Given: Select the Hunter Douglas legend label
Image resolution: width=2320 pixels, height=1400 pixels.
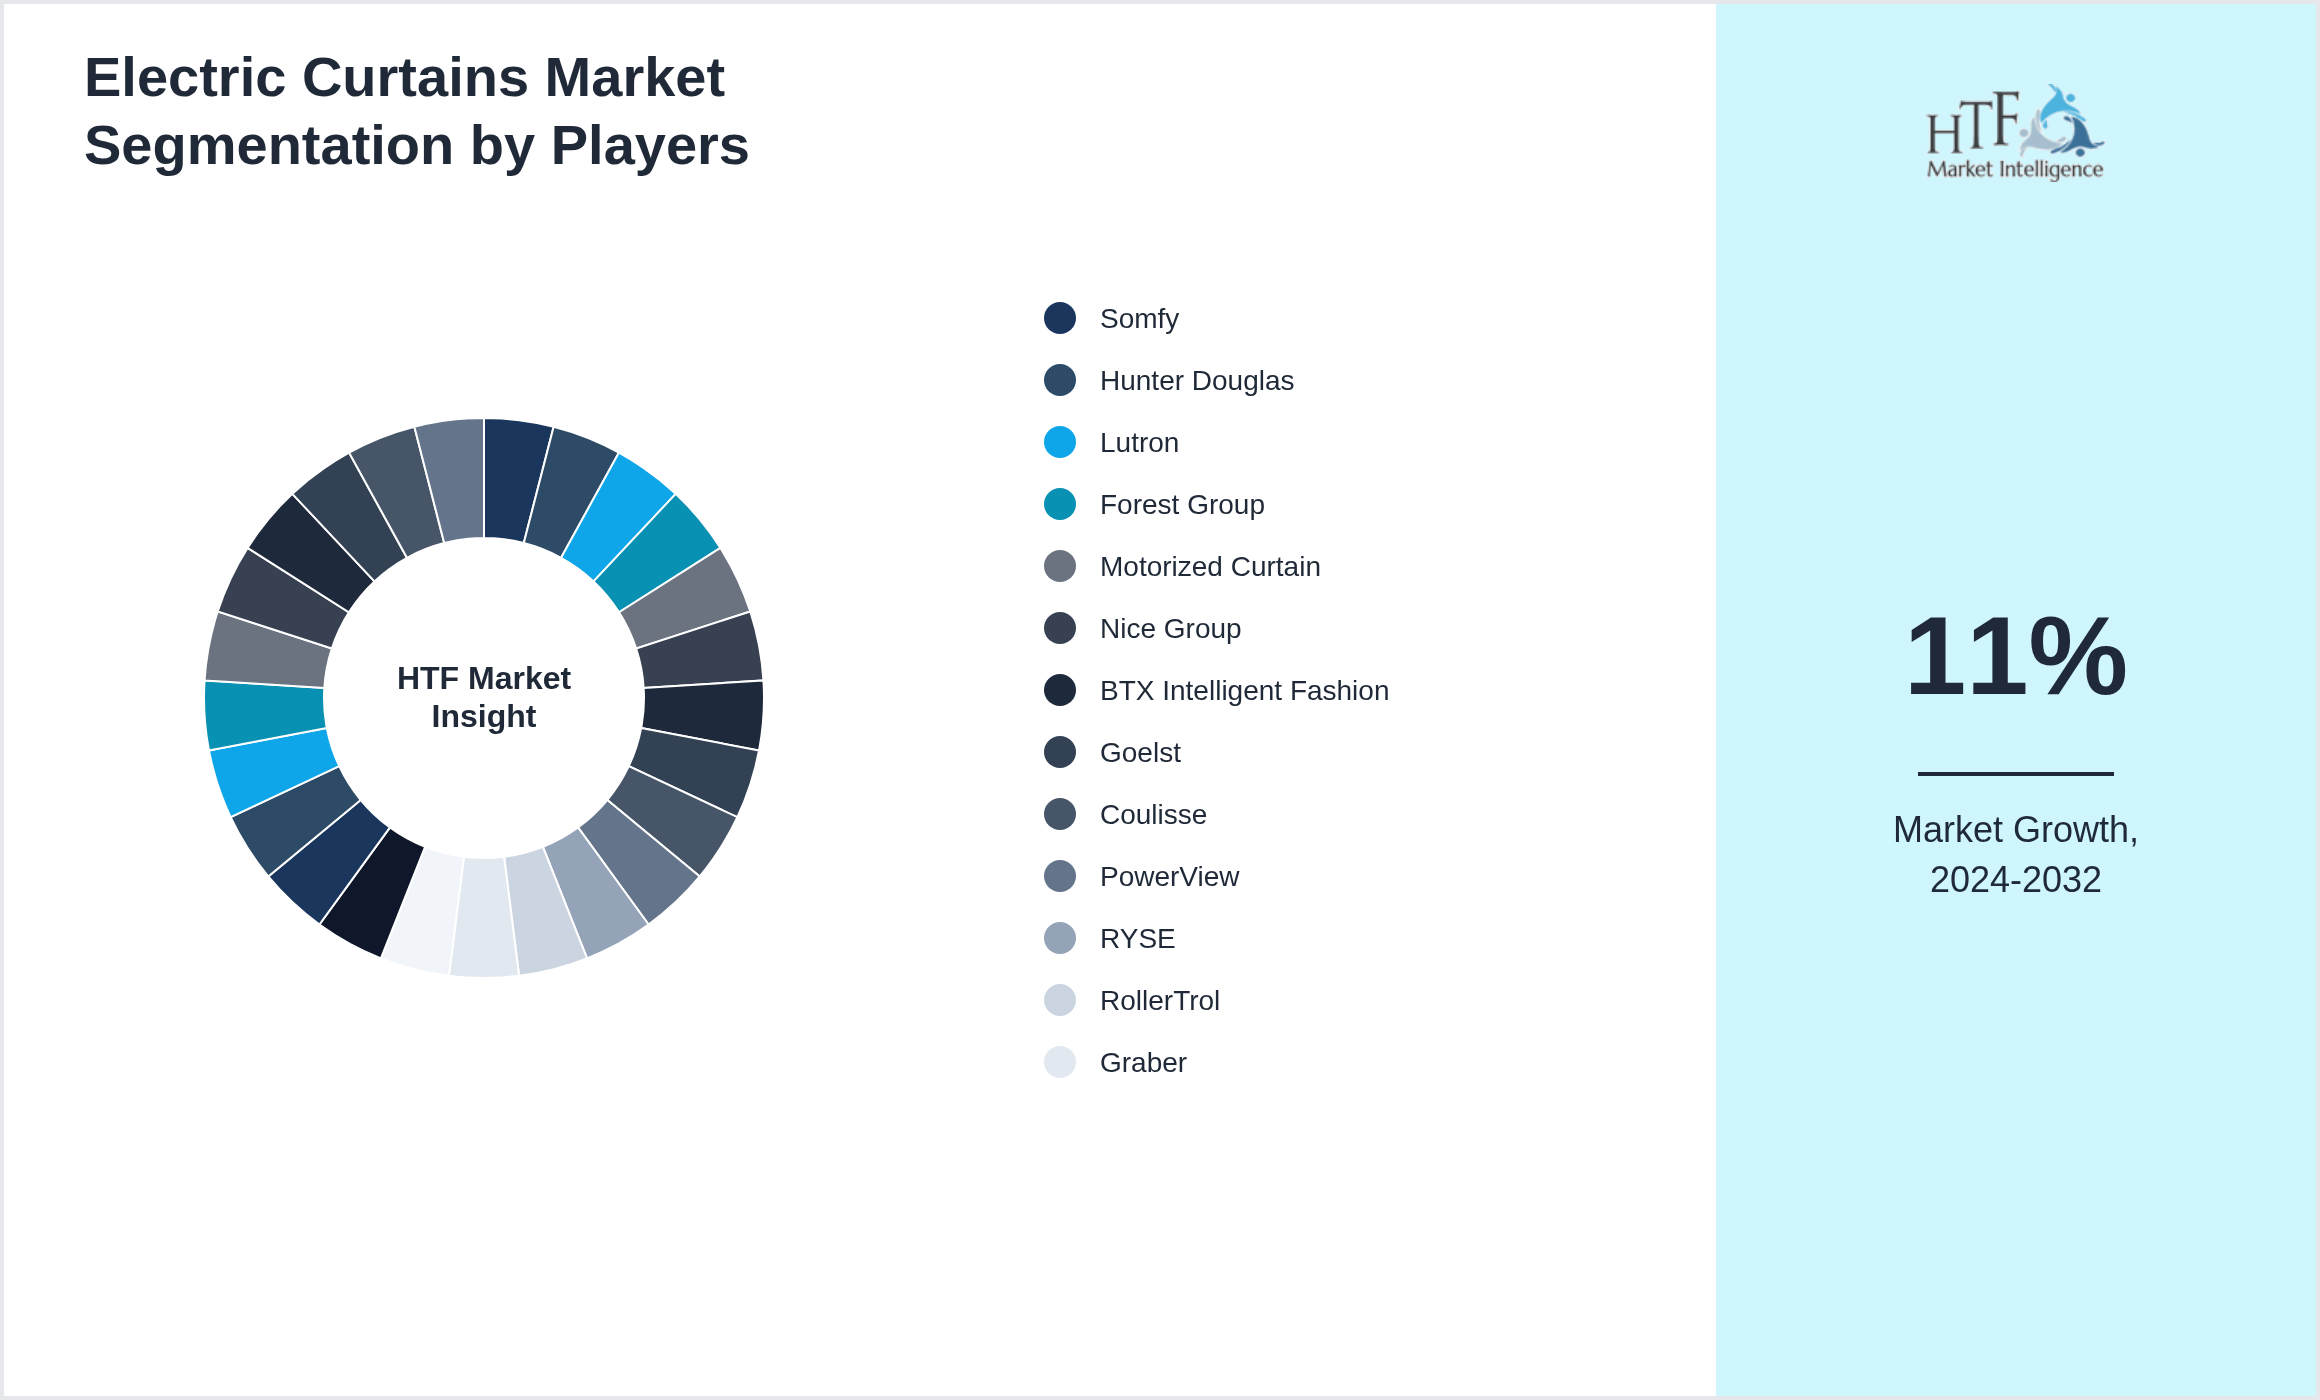Looking at the screenshot, I should point(1197,381).
